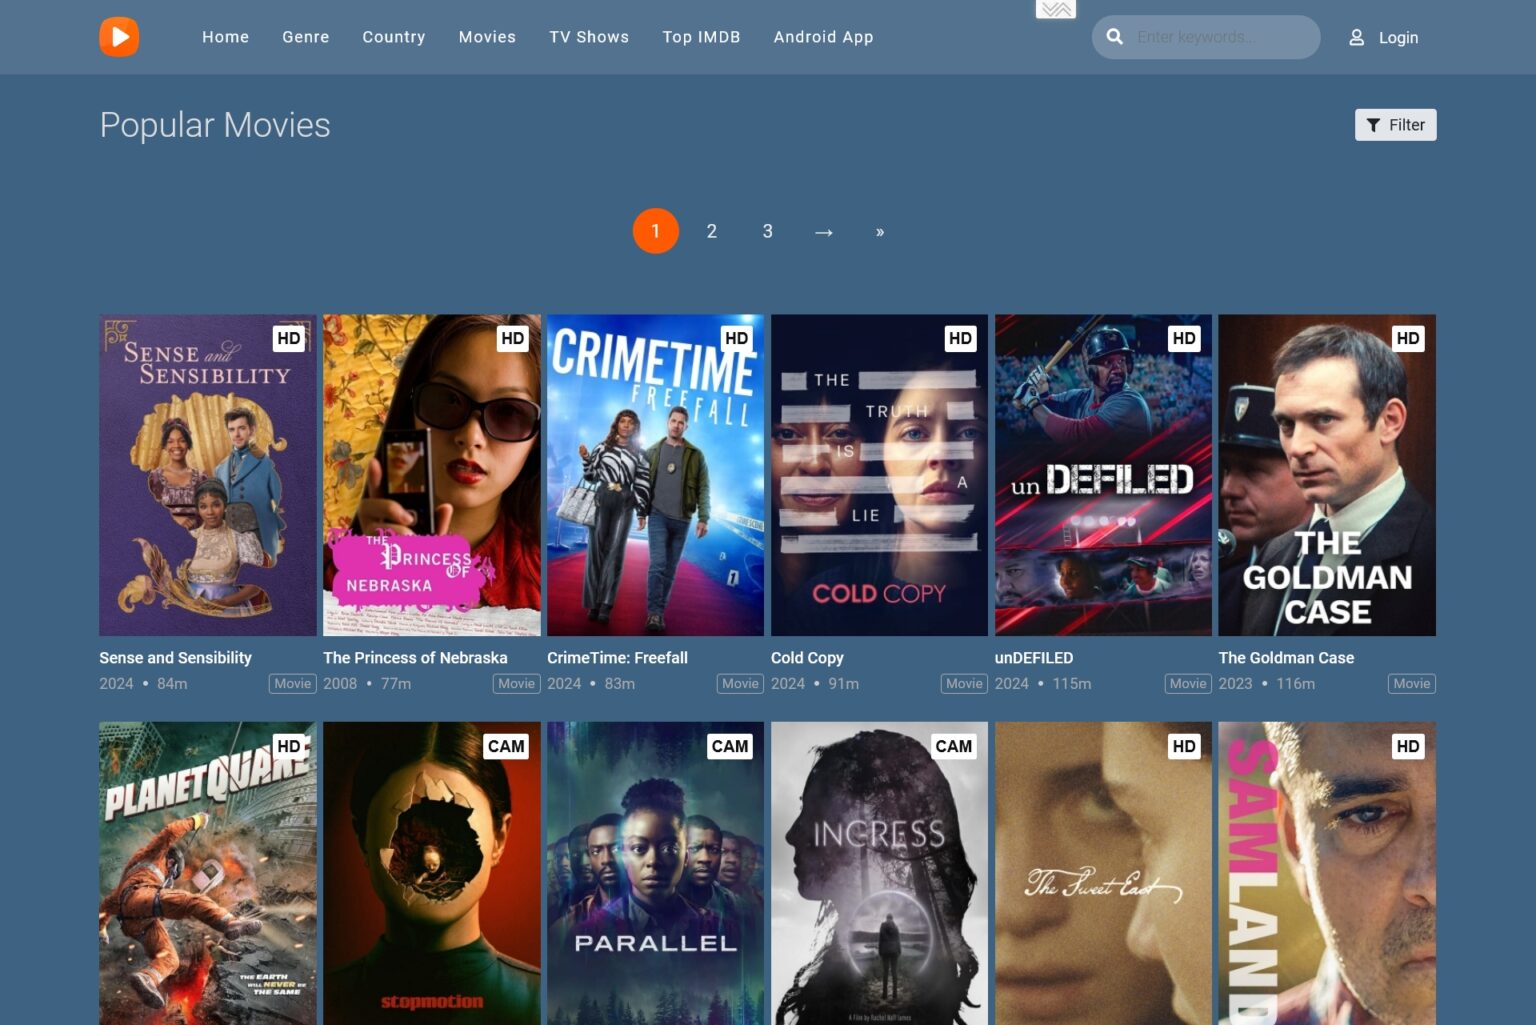Open The Princess of Nebraska title link

[x=415, y=658]
